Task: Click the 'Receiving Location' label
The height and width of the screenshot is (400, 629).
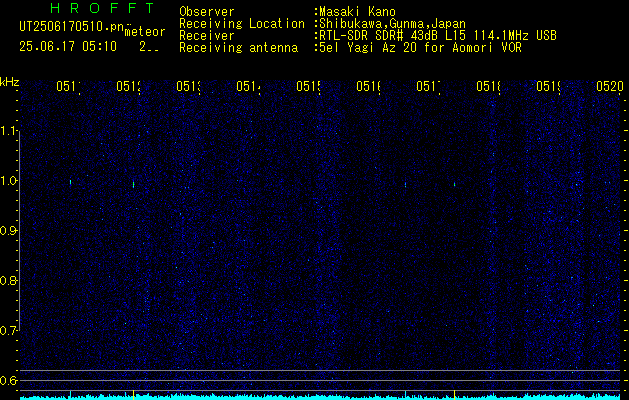Action: 242,24
